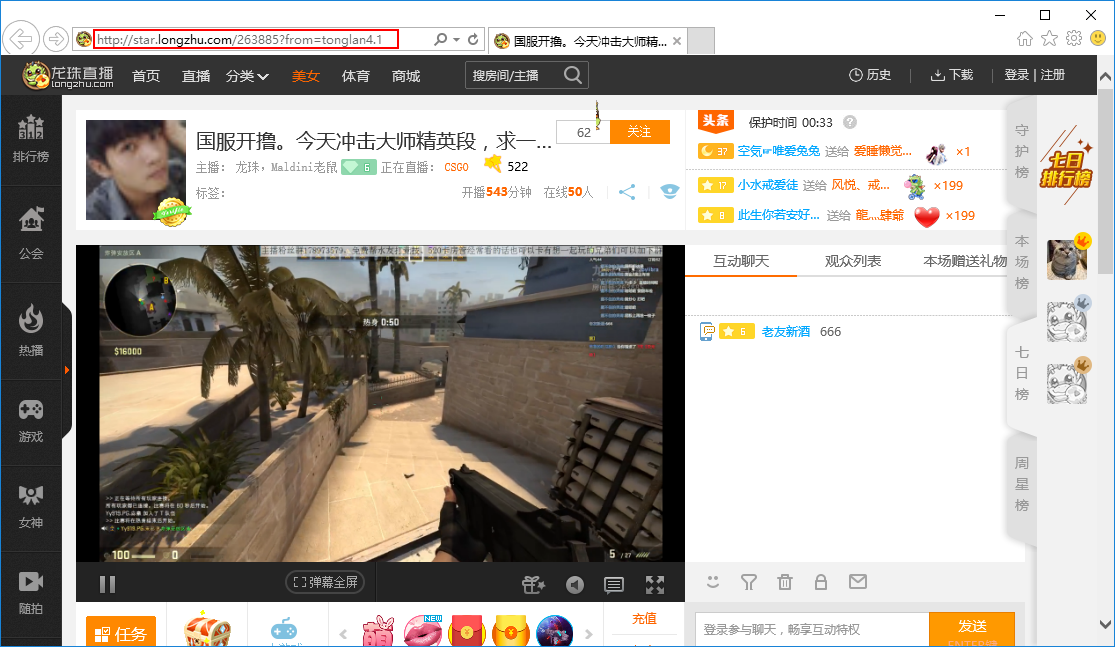Image resolution: width=1115 pixels, height=647 pixels.
Task: Open the 排行榜 ranking sidebar icon
Action: (x=31, y=139)
